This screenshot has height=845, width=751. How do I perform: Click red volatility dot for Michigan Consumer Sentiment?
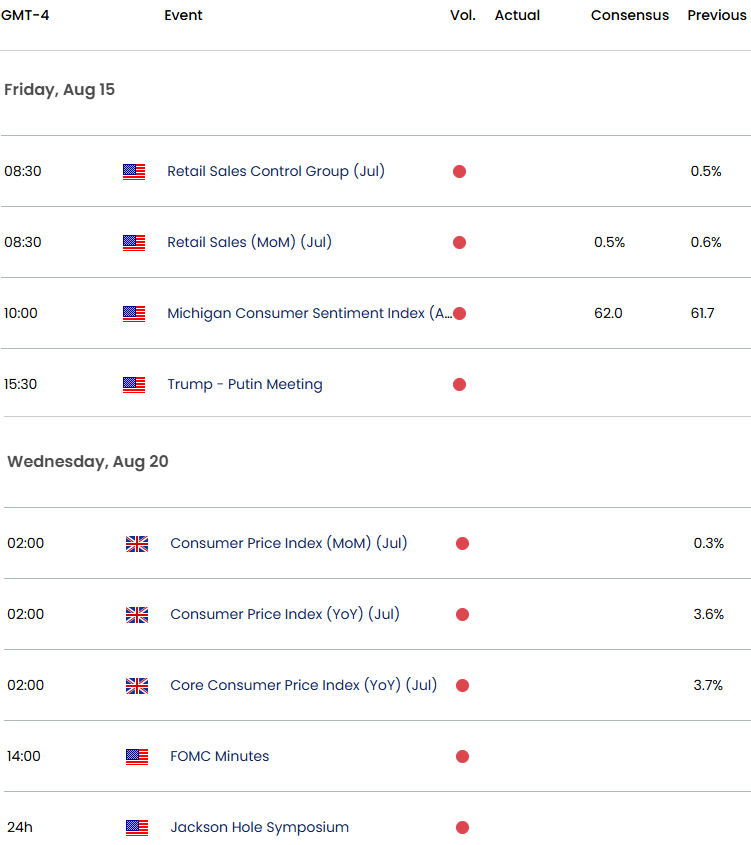coord(460,314)
